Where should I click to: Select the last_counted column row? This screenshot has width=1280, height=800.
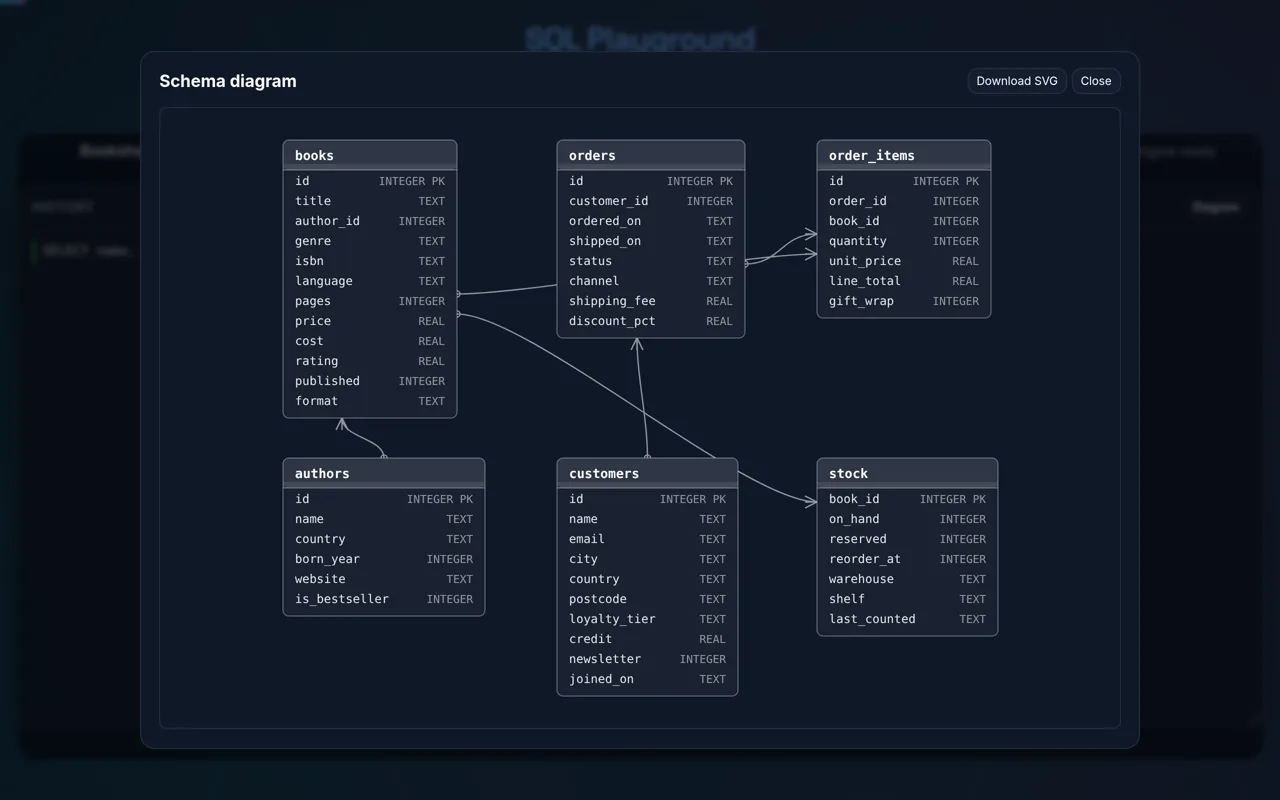click(x=907, y=619)
